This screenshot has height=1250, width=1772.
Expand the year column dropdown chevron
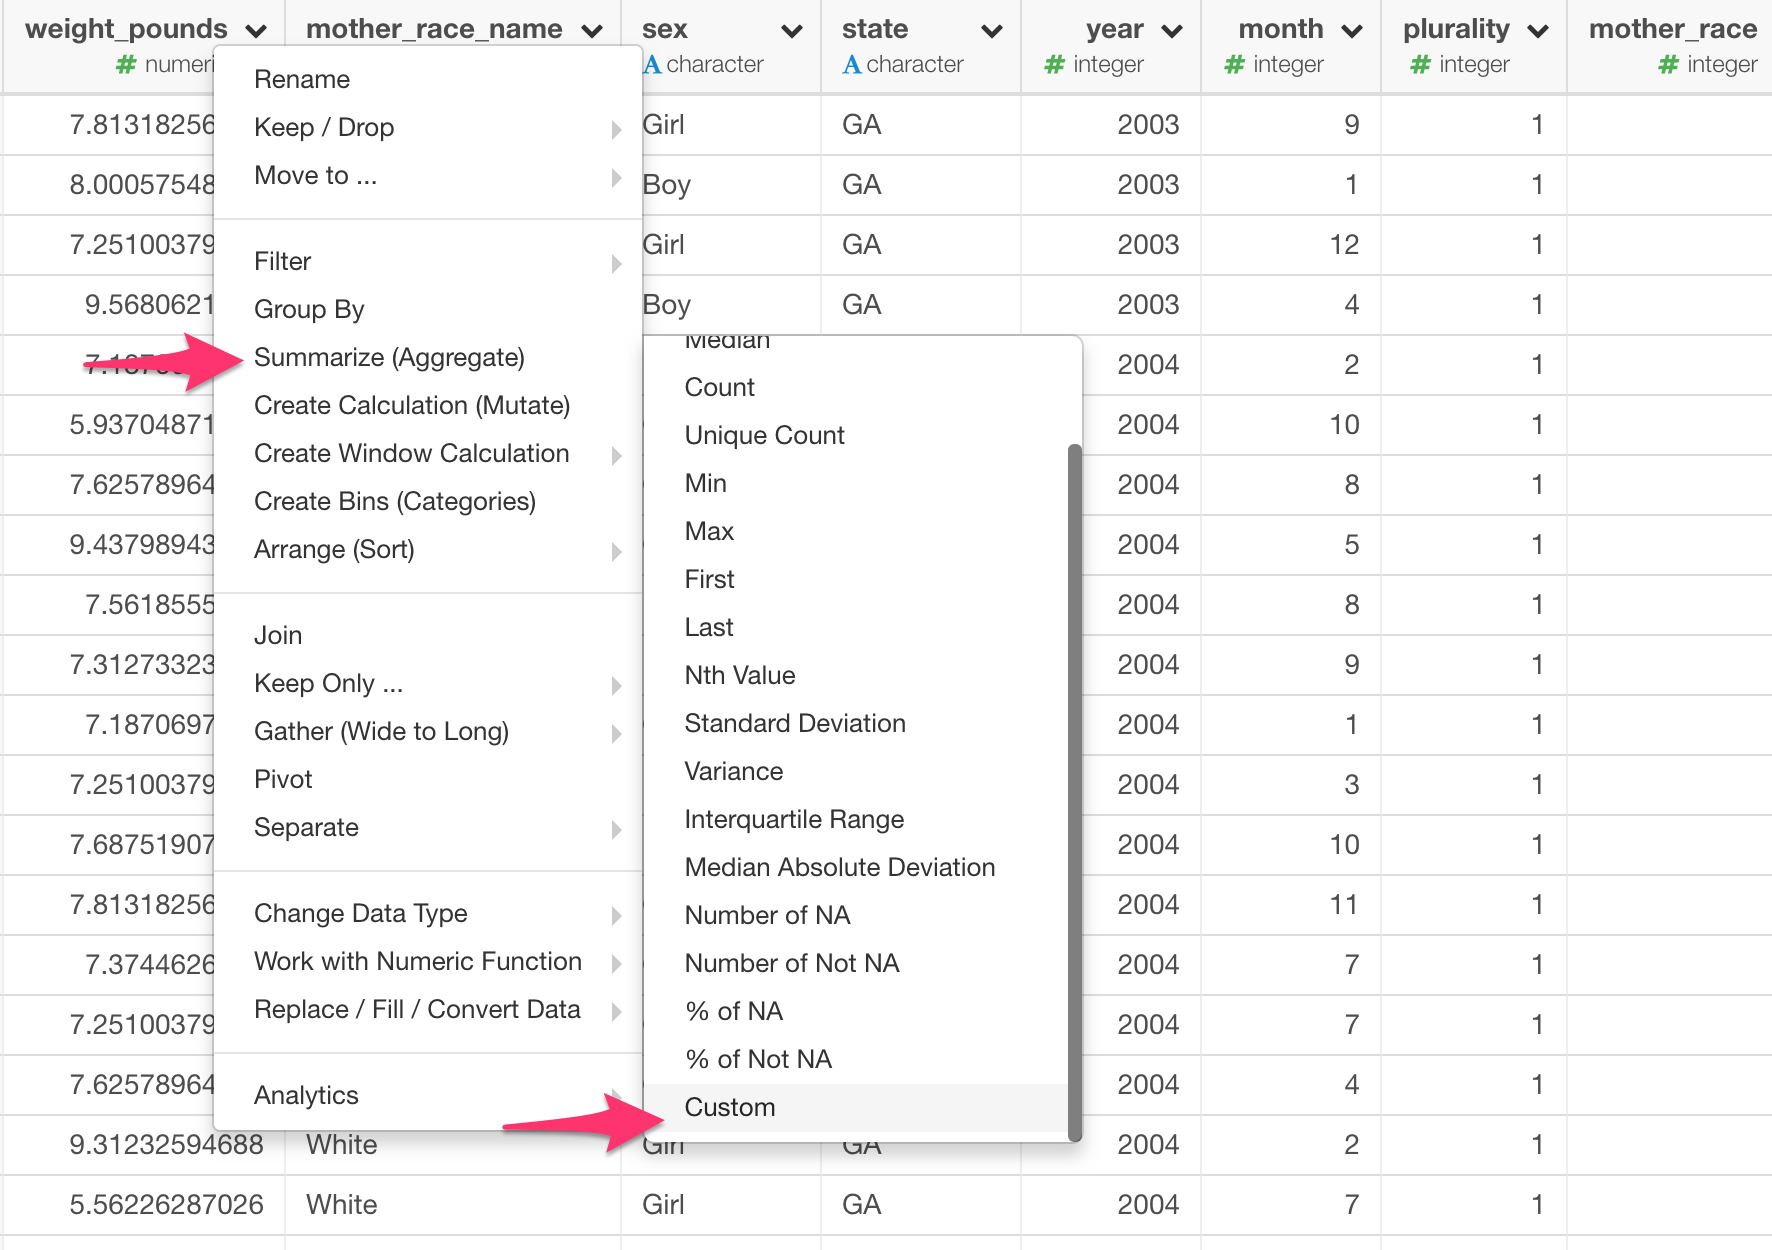pyautogui.click(x=1172, y=31)
